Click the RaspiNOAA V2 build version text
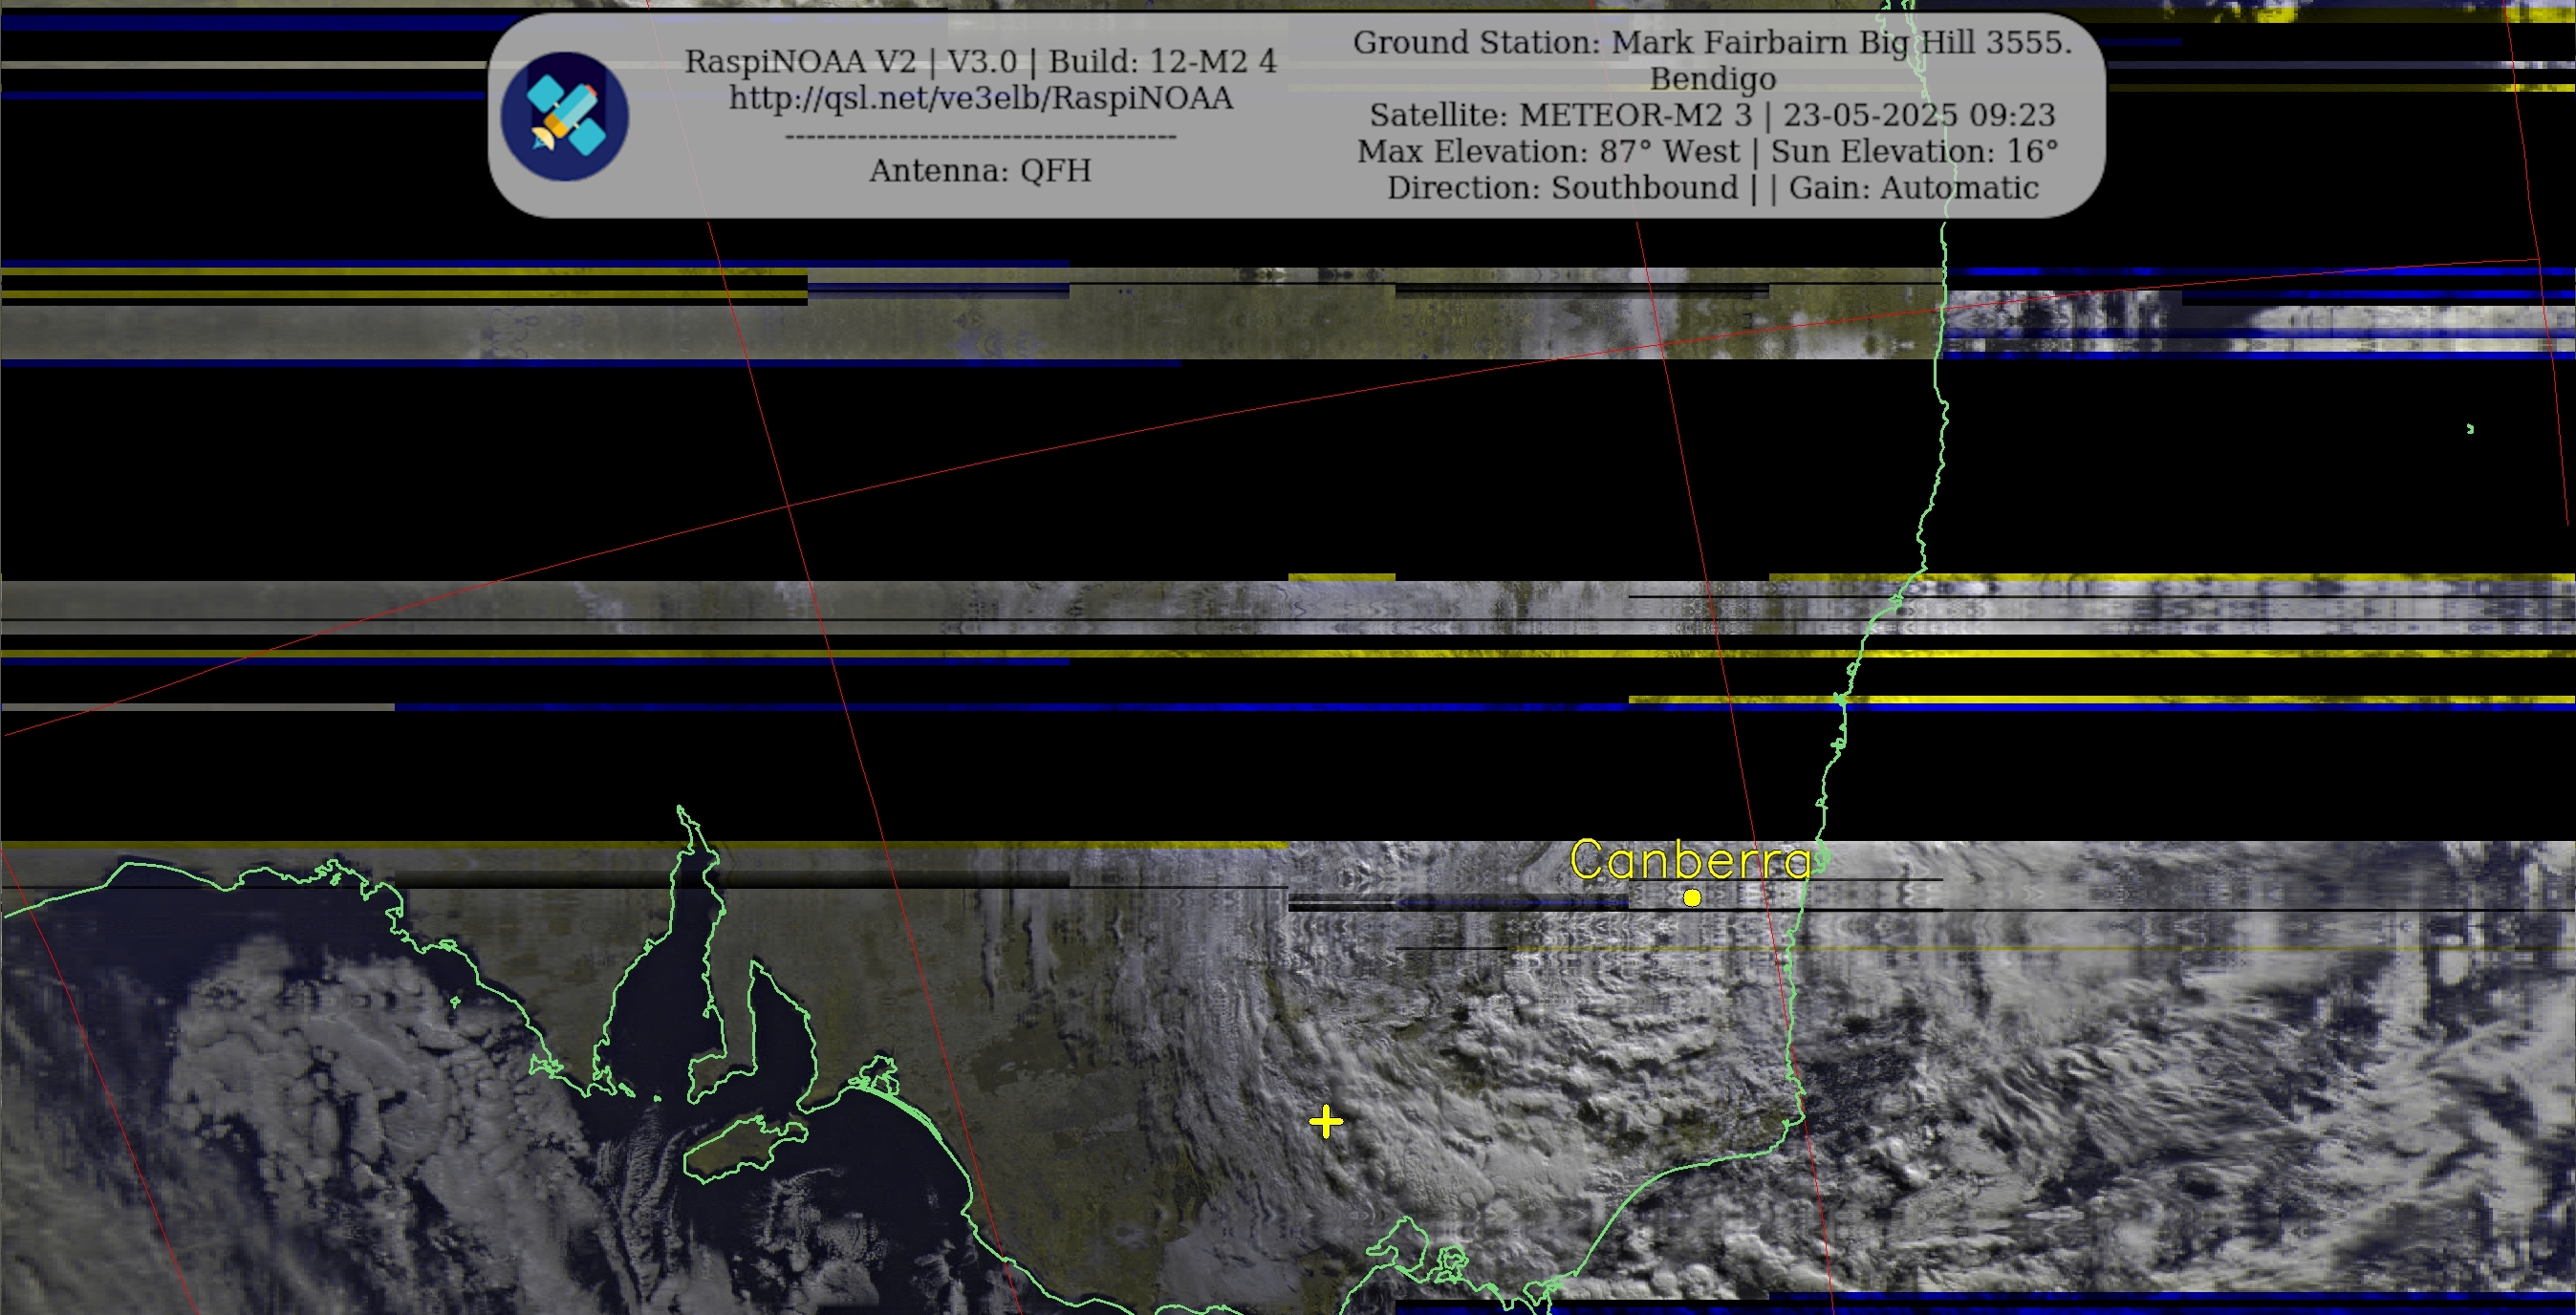 tap(980, 61)
